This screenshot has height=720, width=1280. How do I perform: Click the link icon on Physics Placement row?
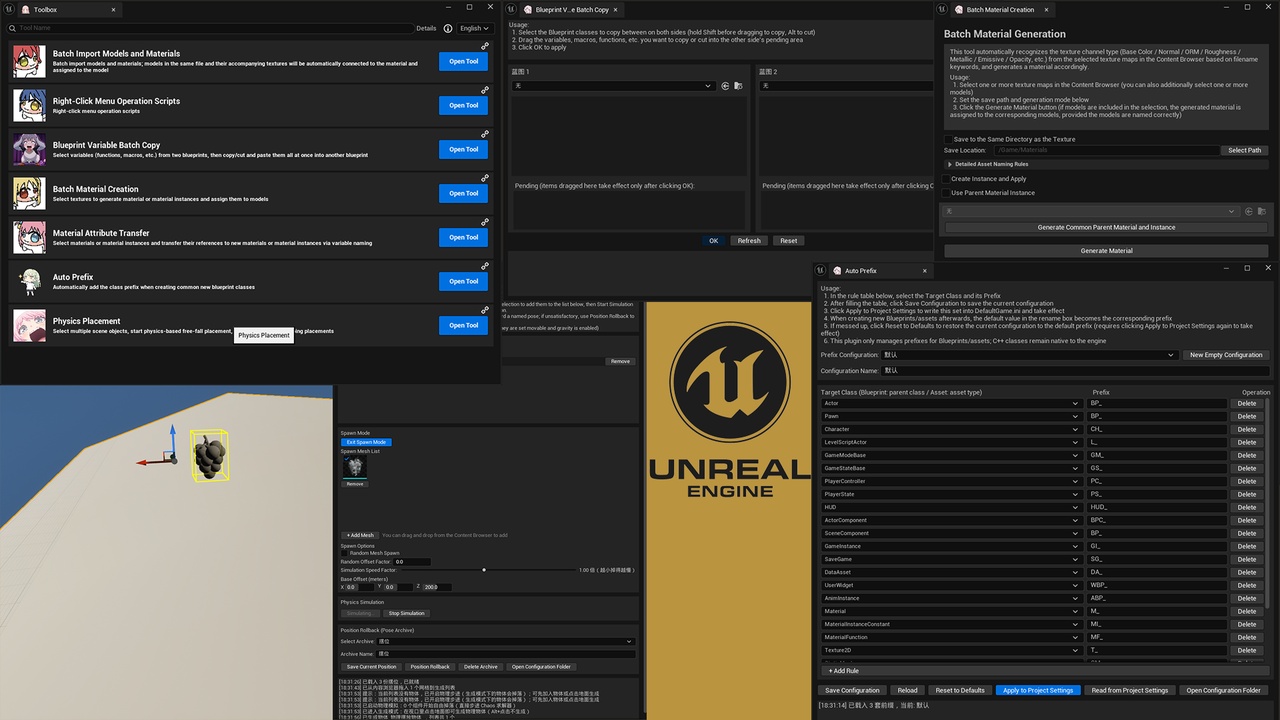pos(485,310)
